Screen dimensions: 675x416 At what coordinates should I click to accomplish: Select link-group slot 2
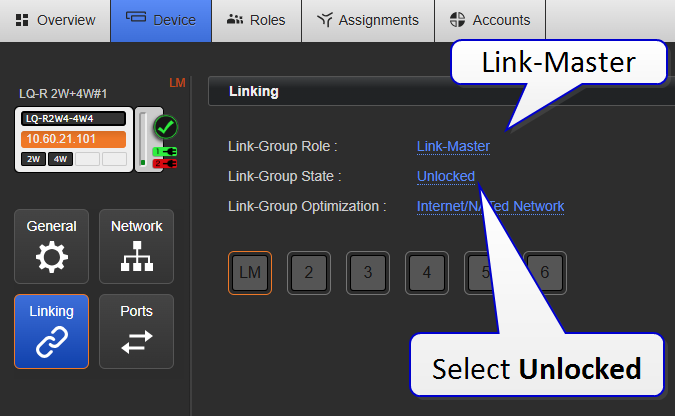tap(309, 272)
